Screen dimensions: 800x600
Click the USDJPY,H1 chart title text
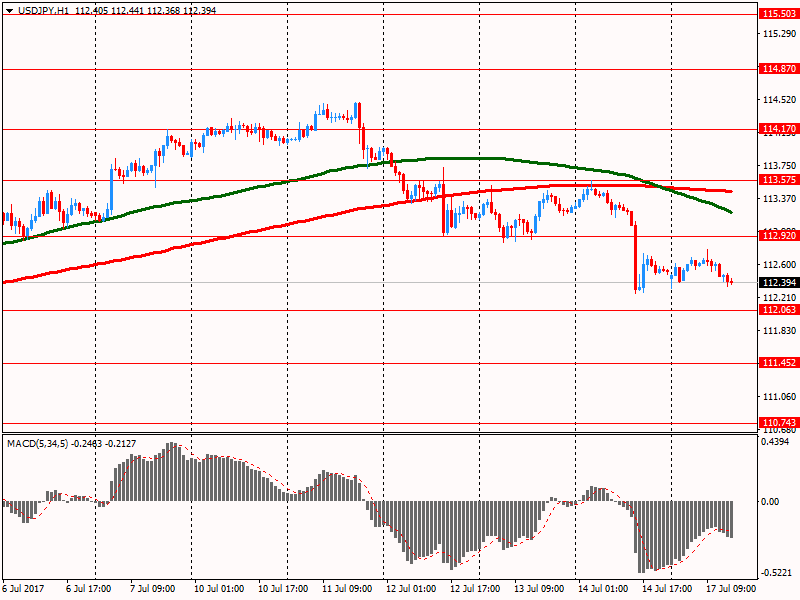[x=43, y=10]
